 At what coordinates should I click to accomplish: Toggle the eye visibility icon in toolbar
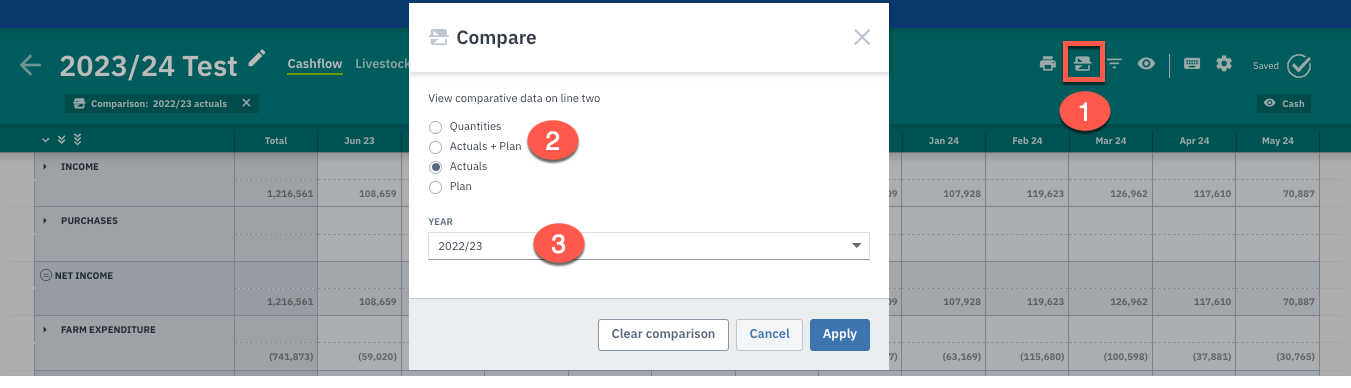coord(1146,64)
